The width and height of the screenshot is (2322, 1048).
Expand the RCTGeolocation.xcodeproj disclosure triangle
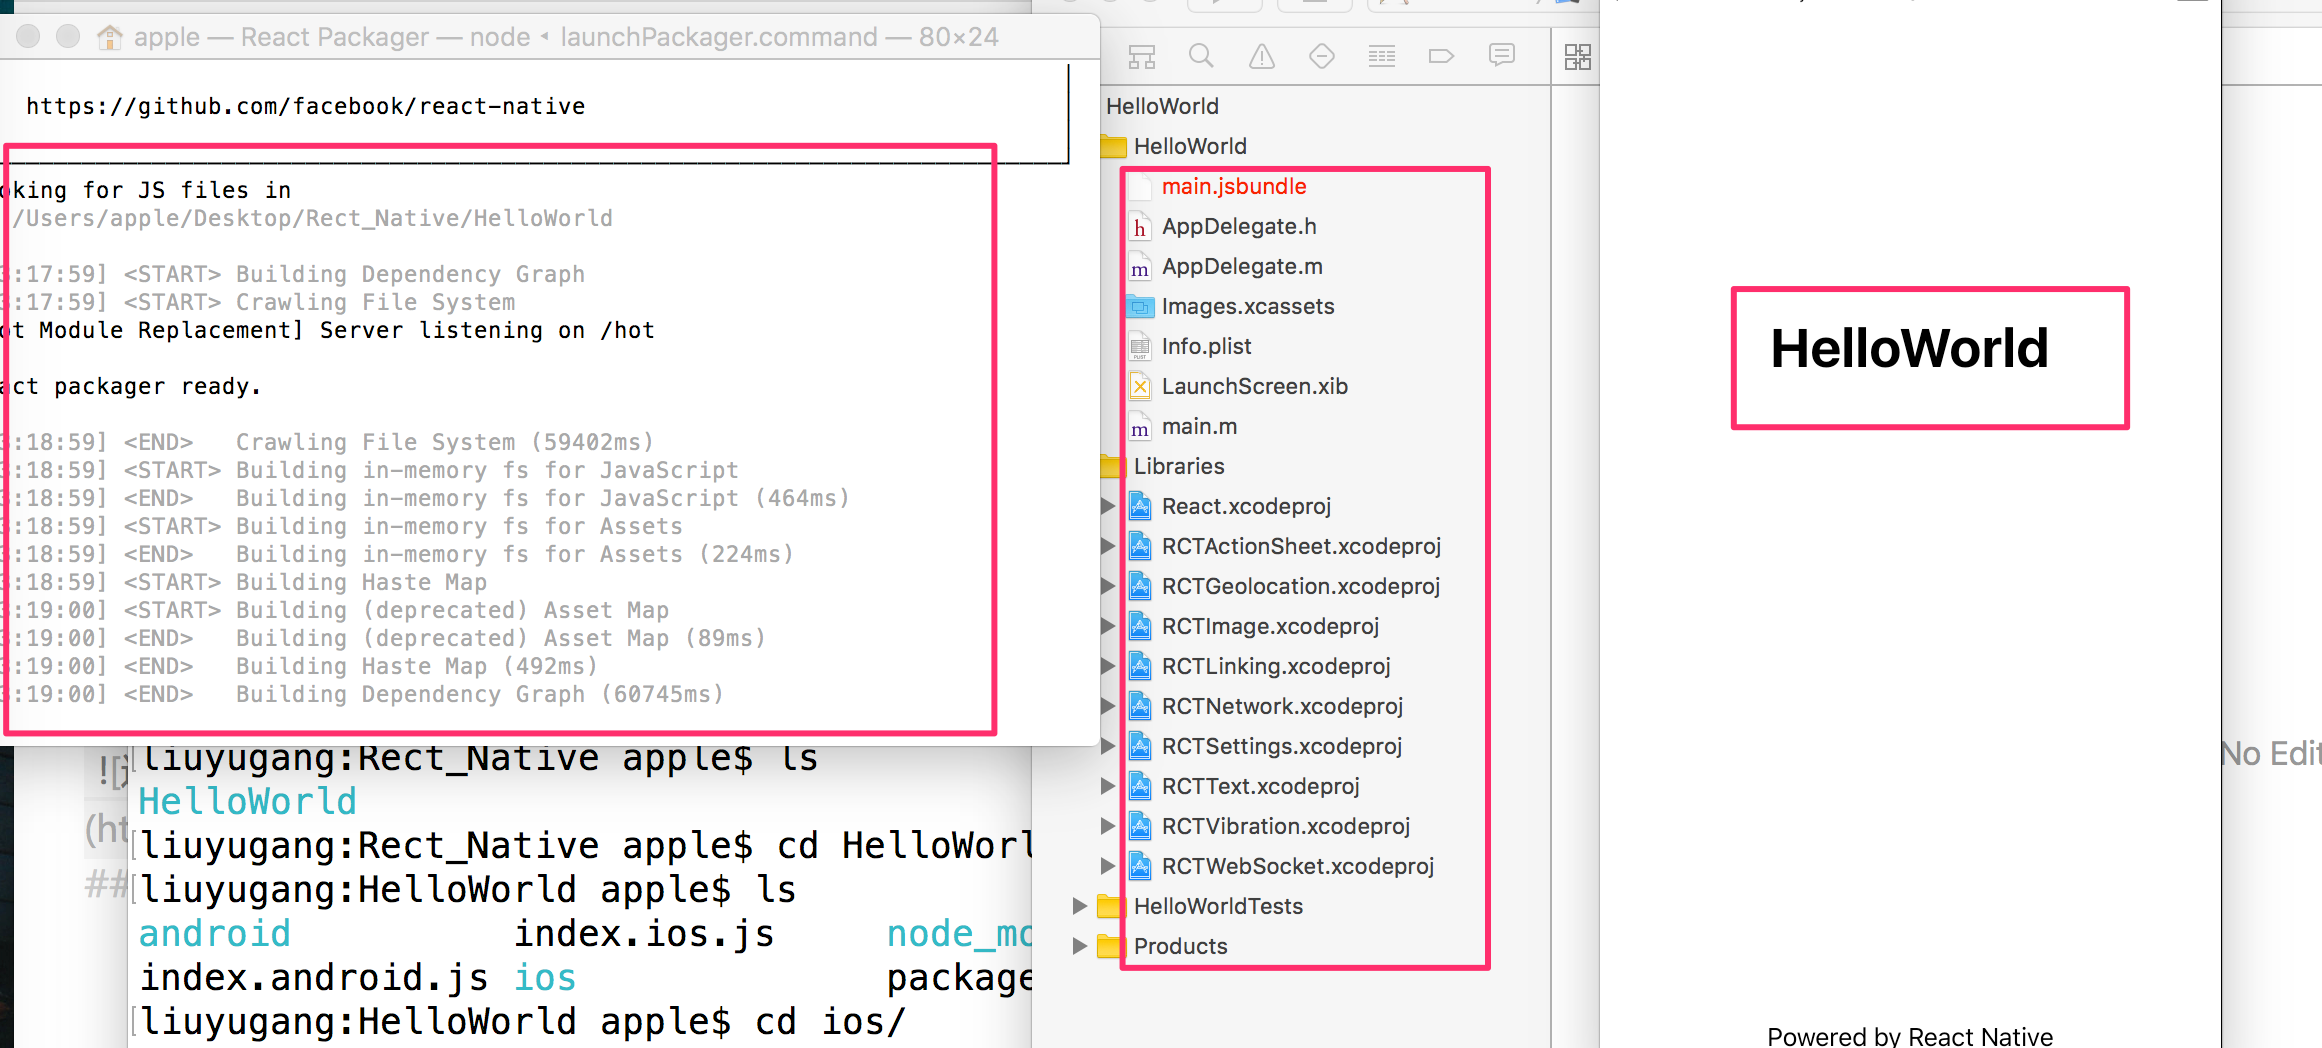pyautogui.click(x=1107, y=586)
